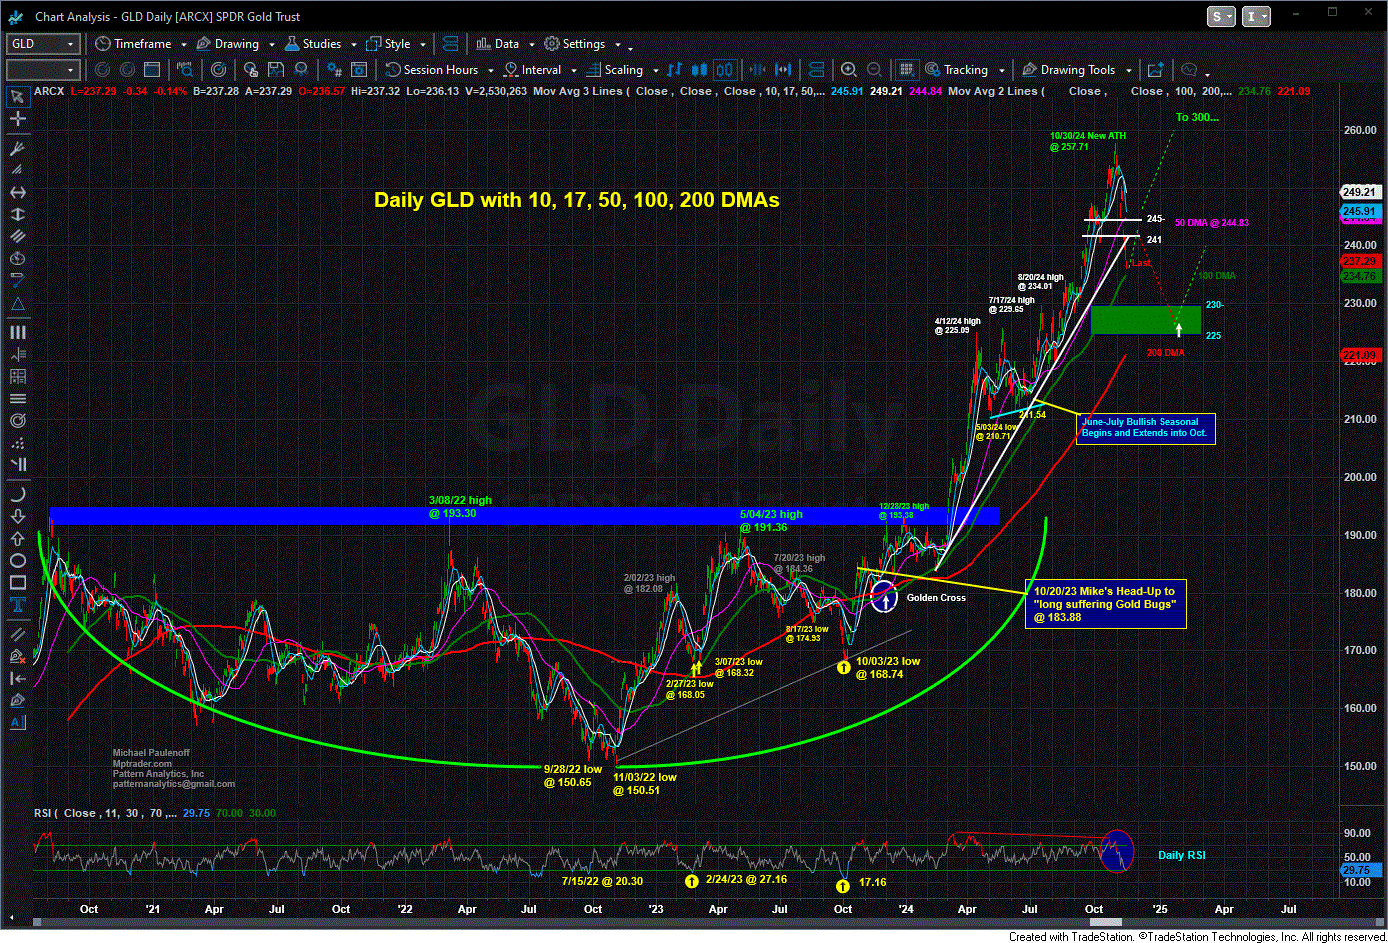Open the Data menu
Image resolution: width=1388 pixels, height=943 pixels.
pos(497,44)
